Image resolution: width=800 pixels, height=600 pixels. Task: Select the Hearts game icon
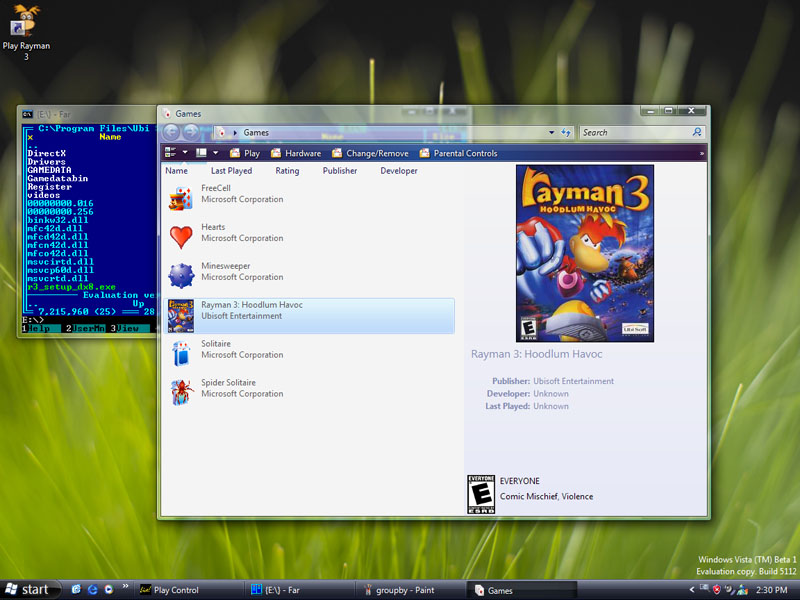coord(181,237)
